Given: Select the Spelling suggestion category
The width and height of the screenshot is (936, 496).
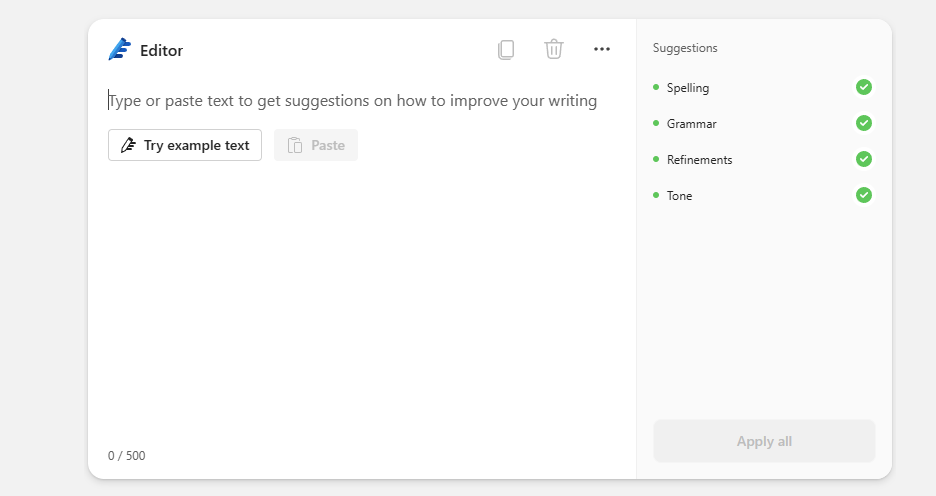Looking at the screenshot, I should tap(688, 88).
